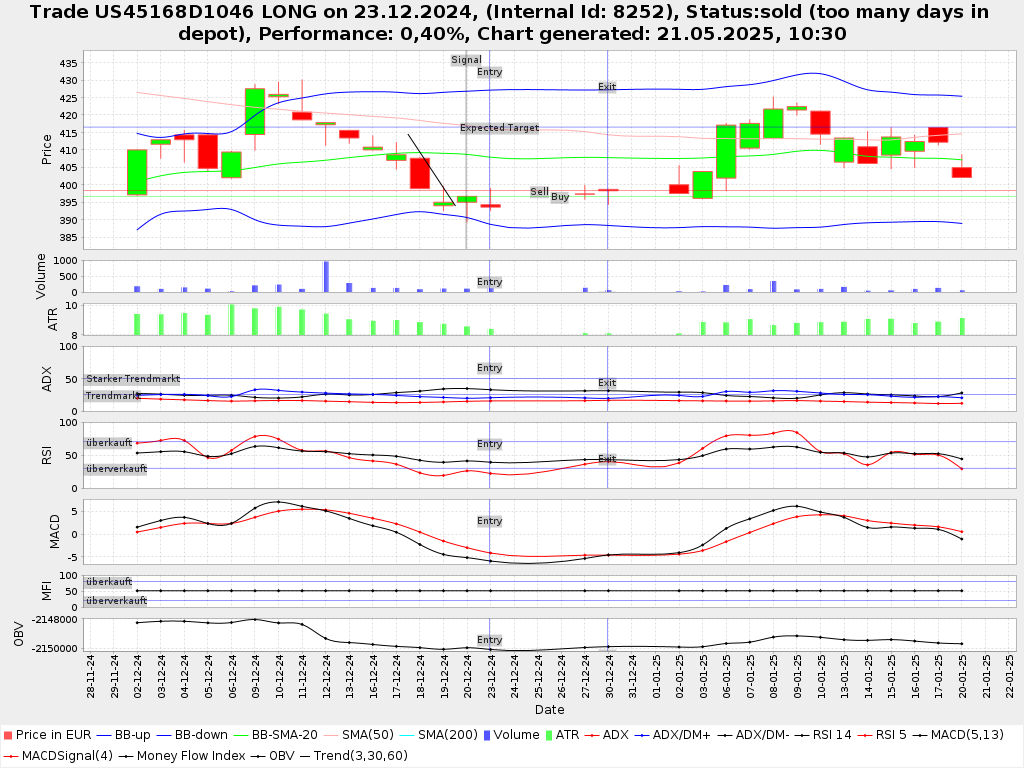Viewport: 1024px width, 768px height.
Task: Click the Buy level label
Action: 560,197
